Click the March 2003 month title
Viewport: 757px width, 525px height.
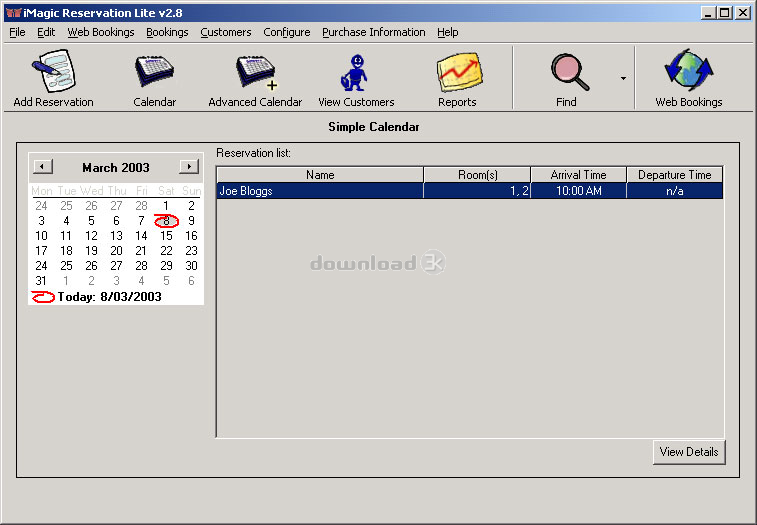tap(116, 168)
